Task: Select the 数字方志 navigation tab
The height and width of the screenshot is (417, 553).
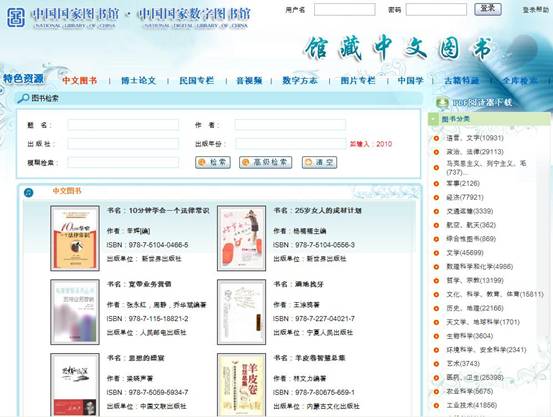Action: coord(300,81)
